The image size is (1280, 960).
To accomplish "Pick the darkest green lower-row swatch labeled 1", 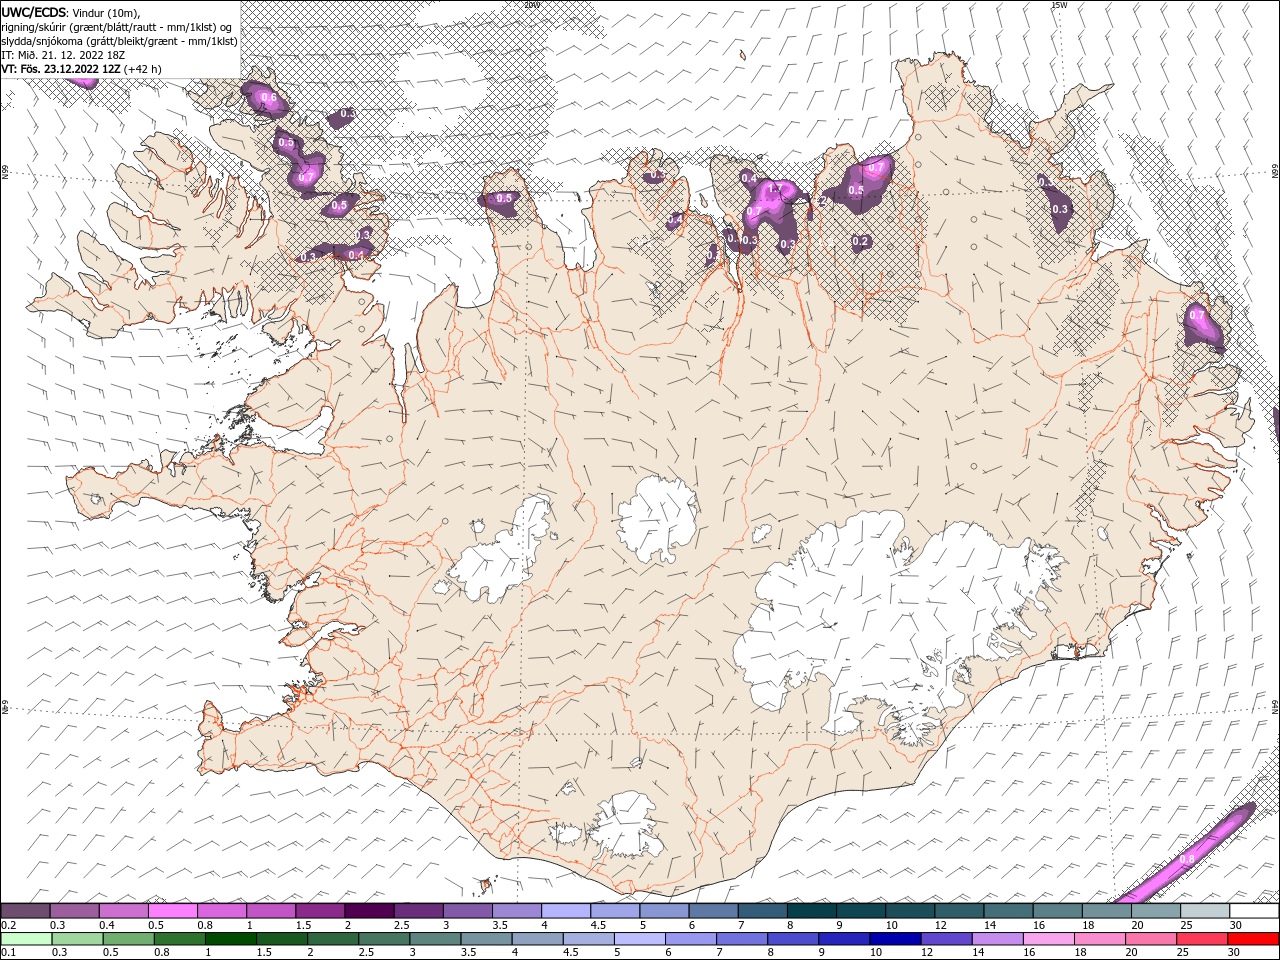I will pyautogui.click(x=231, y=939).
